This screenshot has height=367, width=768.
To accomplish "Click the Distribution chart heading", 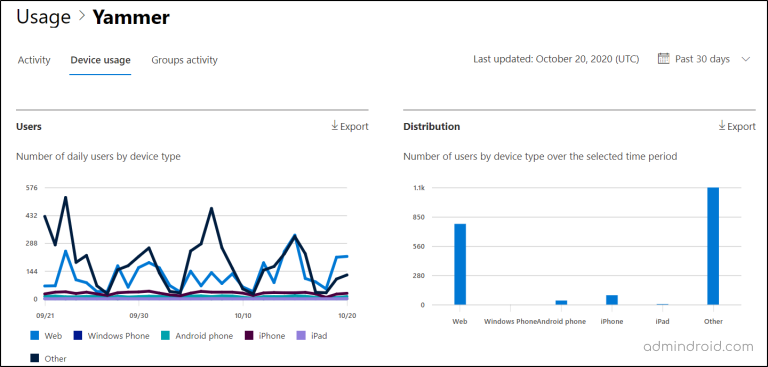I will pyautogui.click(x=432, y=126).
